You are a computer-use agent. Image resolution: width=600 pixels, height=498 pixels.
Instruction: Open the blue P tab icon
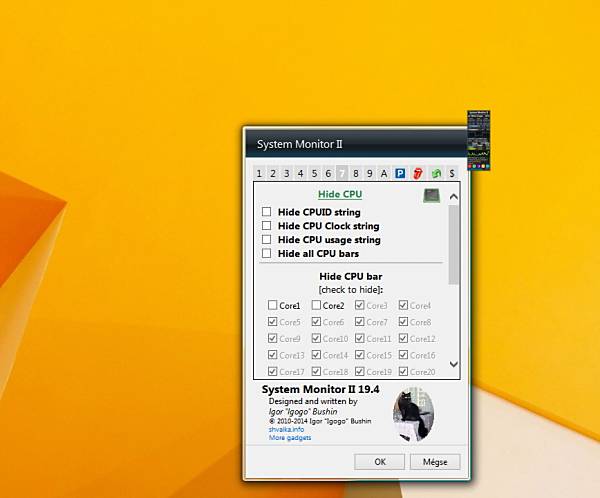(400, 173)
